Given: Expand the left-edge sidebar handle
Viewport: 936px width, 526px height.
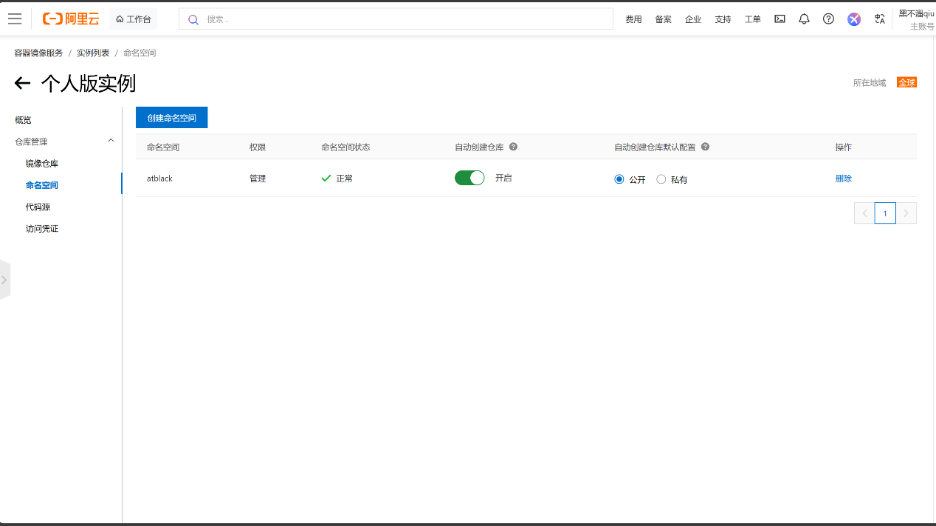Looking at the screenshot, I should [x=5, y=279].
